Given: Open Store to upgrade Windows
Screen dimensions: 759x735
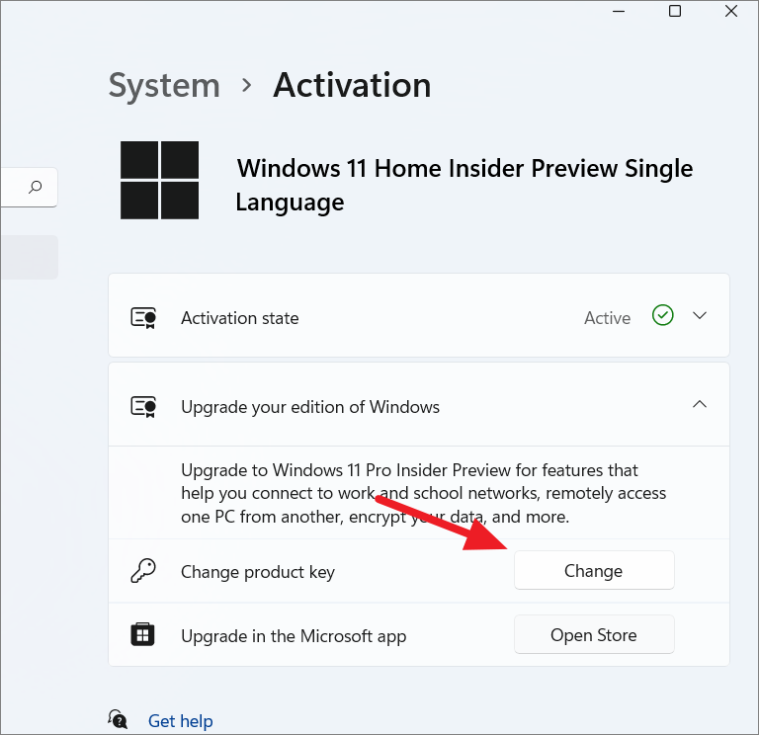Looking at the screenshot, I should point(594,634).
